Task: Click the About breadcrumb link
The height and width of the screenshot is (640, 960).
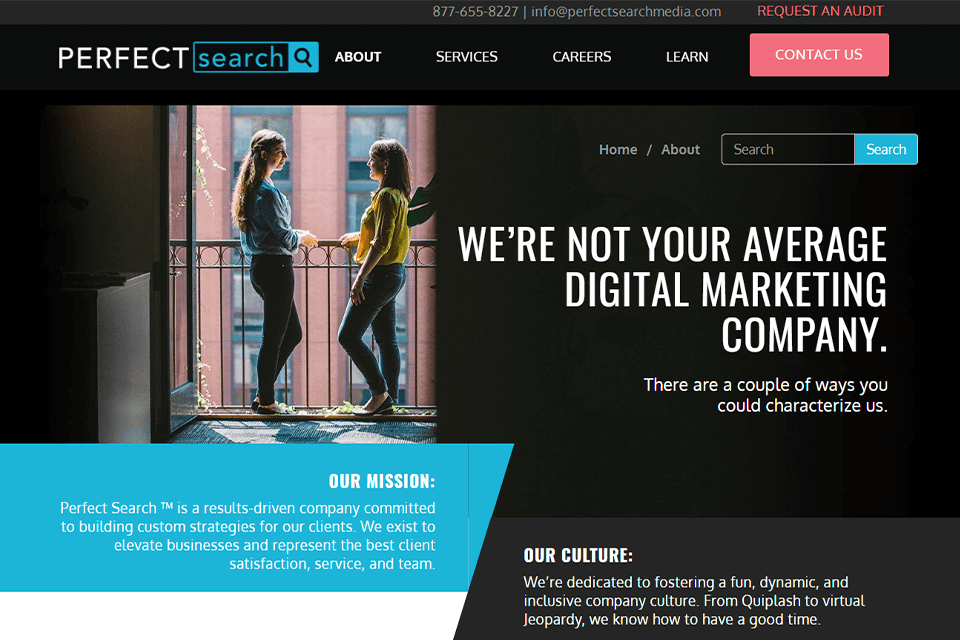Action: coord(680,149)
